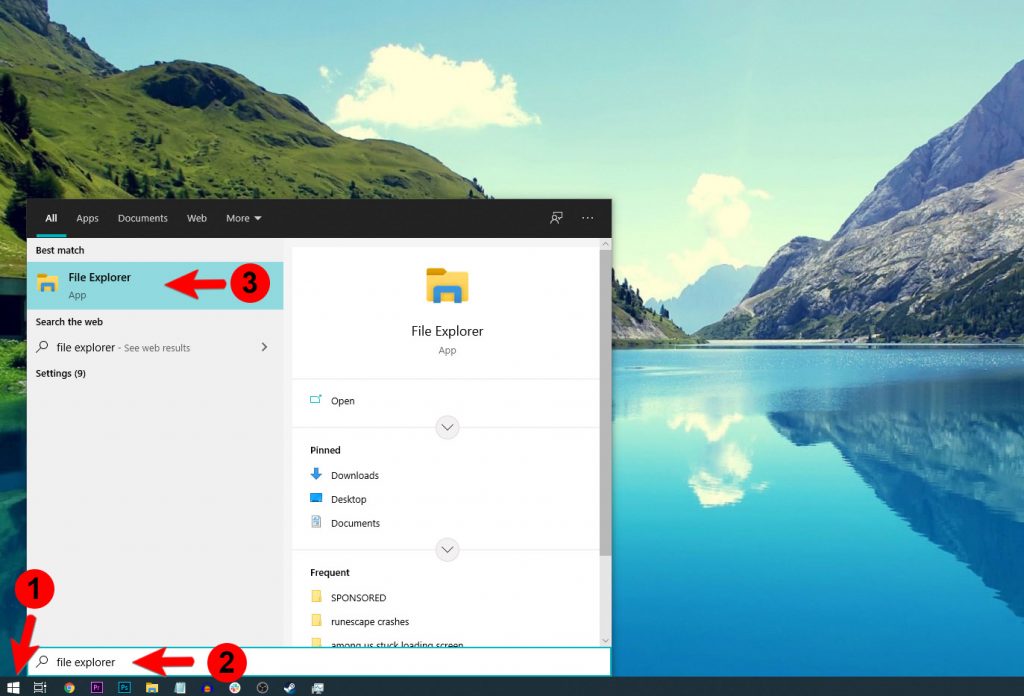Open the blue round taskbar app icon
This screenshot has height=696, width=1024.
pos(207,687)
